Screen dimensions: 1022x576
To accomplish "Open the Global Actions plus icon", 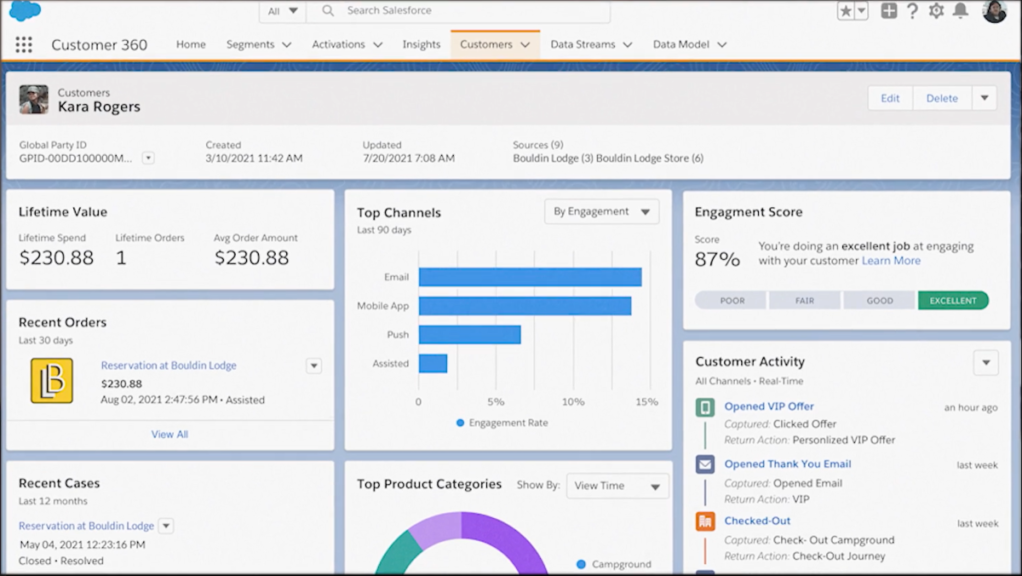I will [x=888, y=11].
